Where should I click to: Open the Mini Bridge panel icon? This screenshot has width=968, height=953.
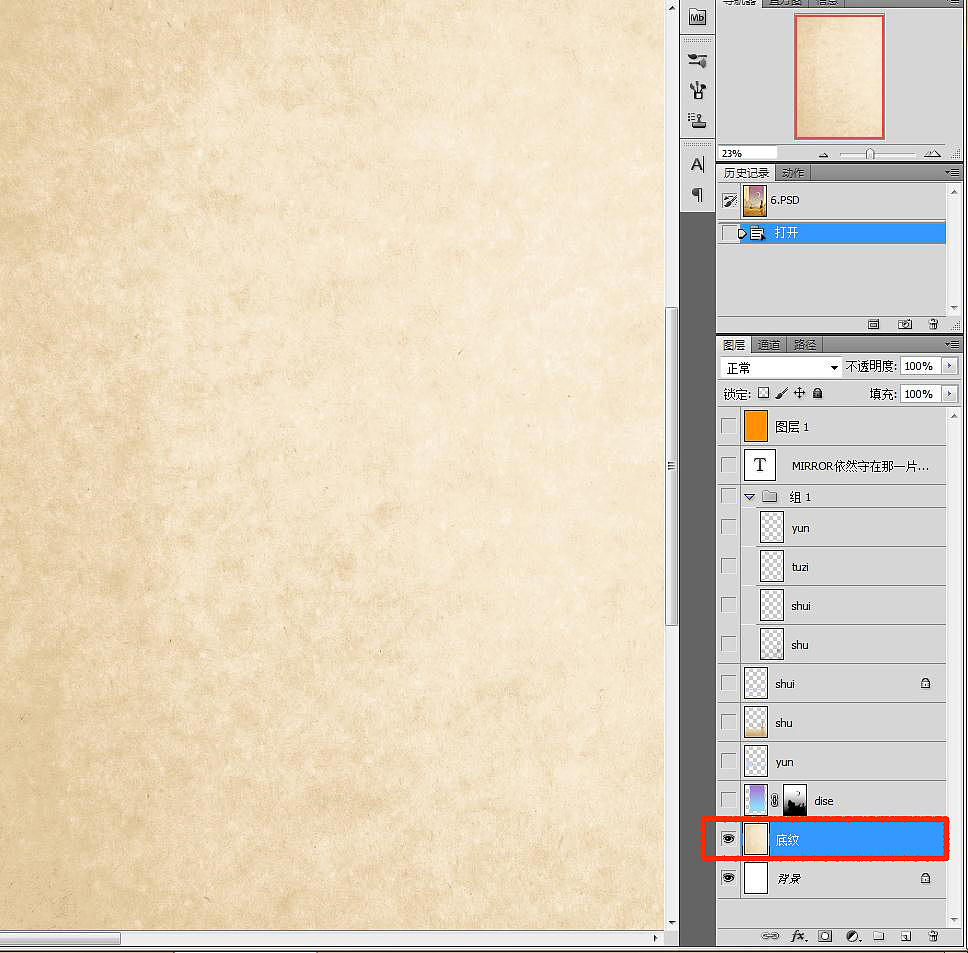coord(698,17)
